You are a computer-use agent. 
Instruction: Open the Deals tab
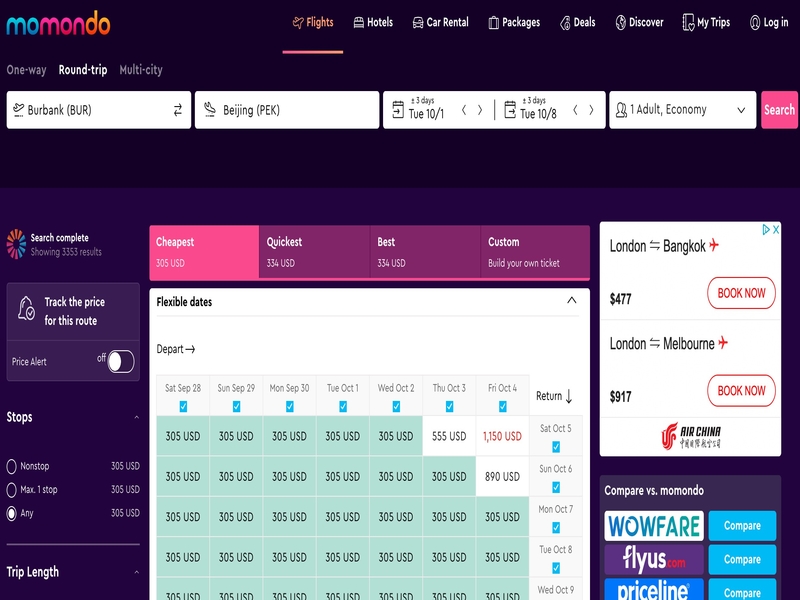(578, 22)
